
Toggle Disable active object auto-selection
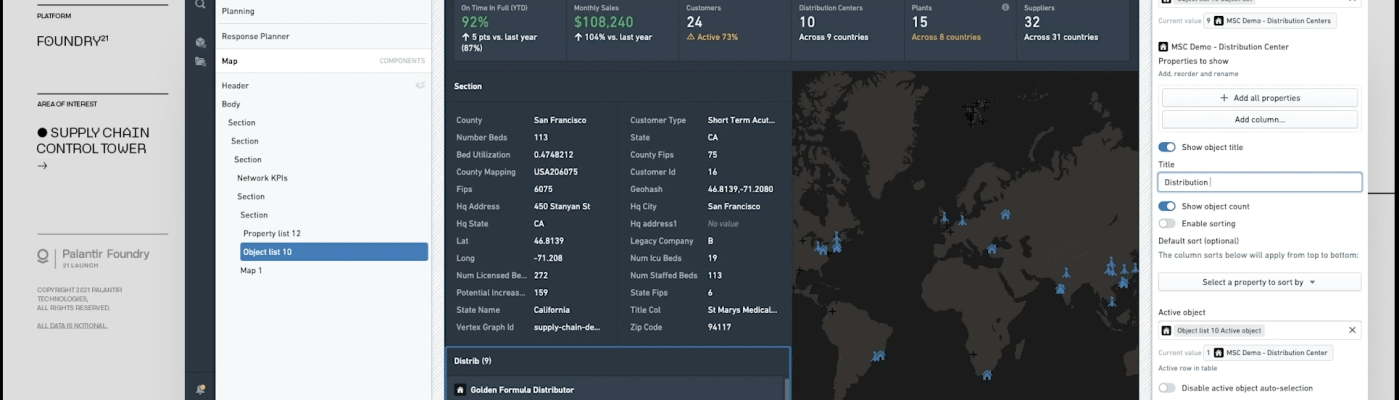point(1167,388)
